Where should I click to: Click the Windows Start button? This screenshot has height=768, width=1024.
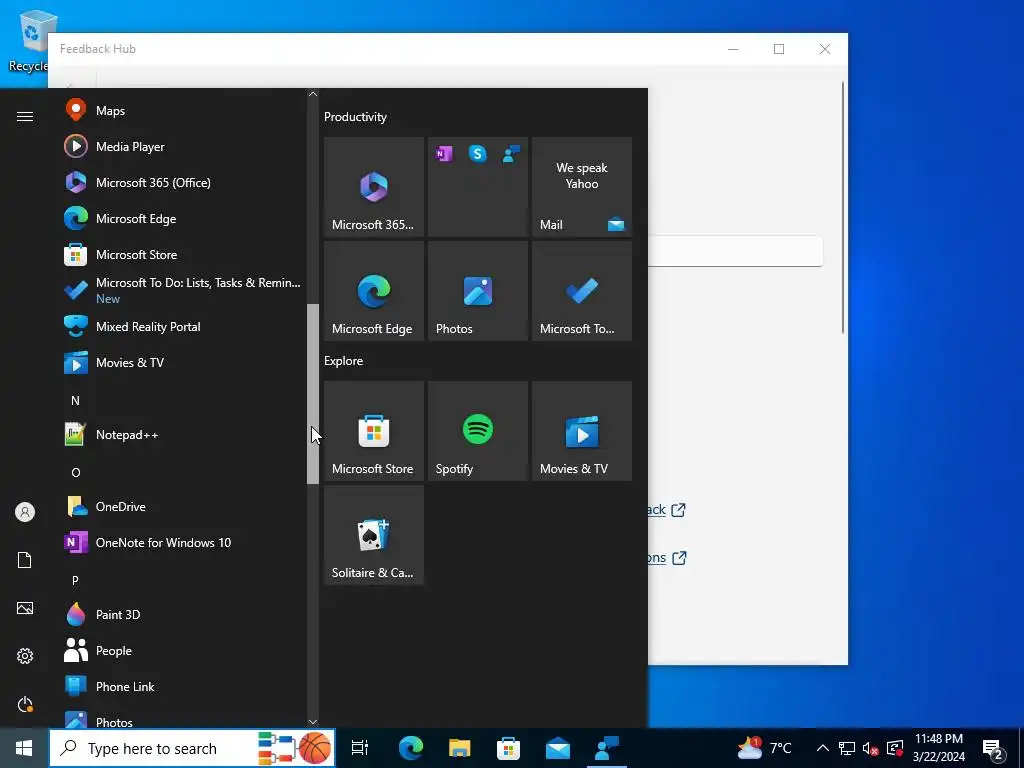[x=24, y=748]
